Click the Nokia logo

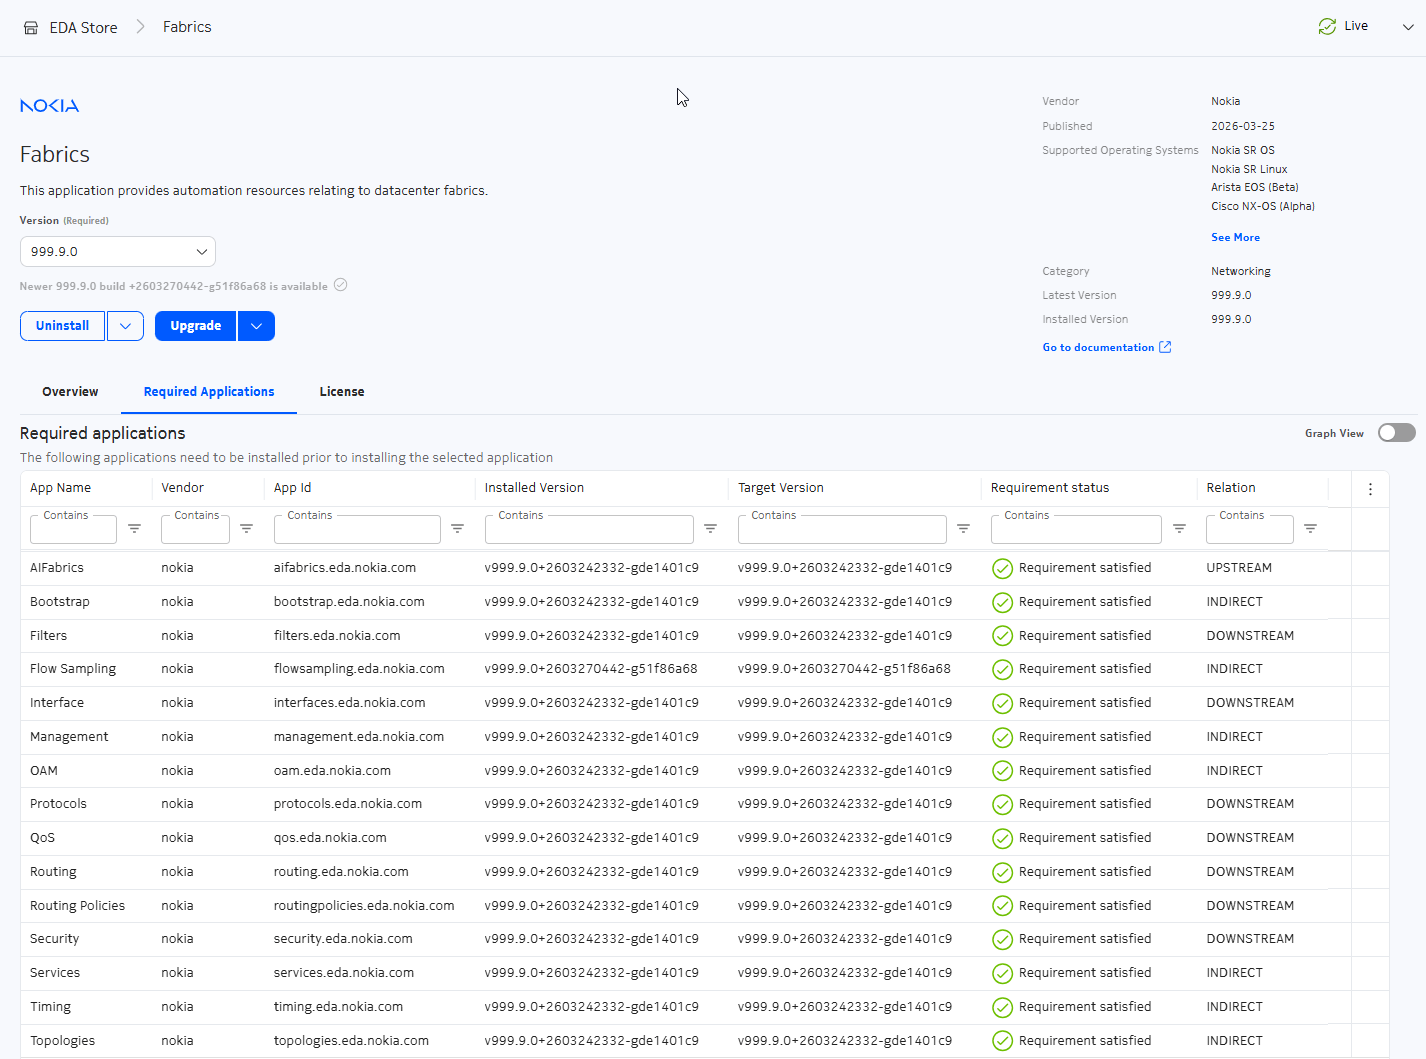point(49,106)
